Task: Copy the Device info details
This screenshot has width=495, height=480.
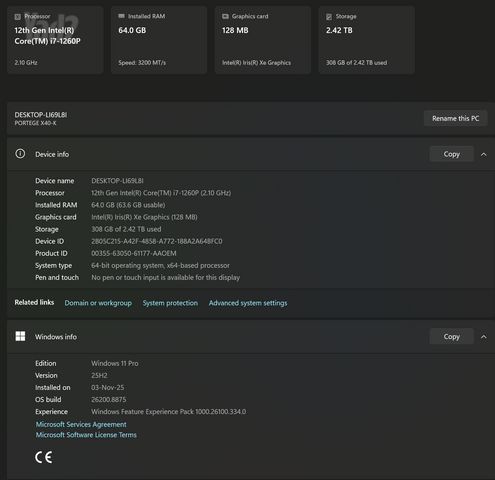Action: coord(452,154)
